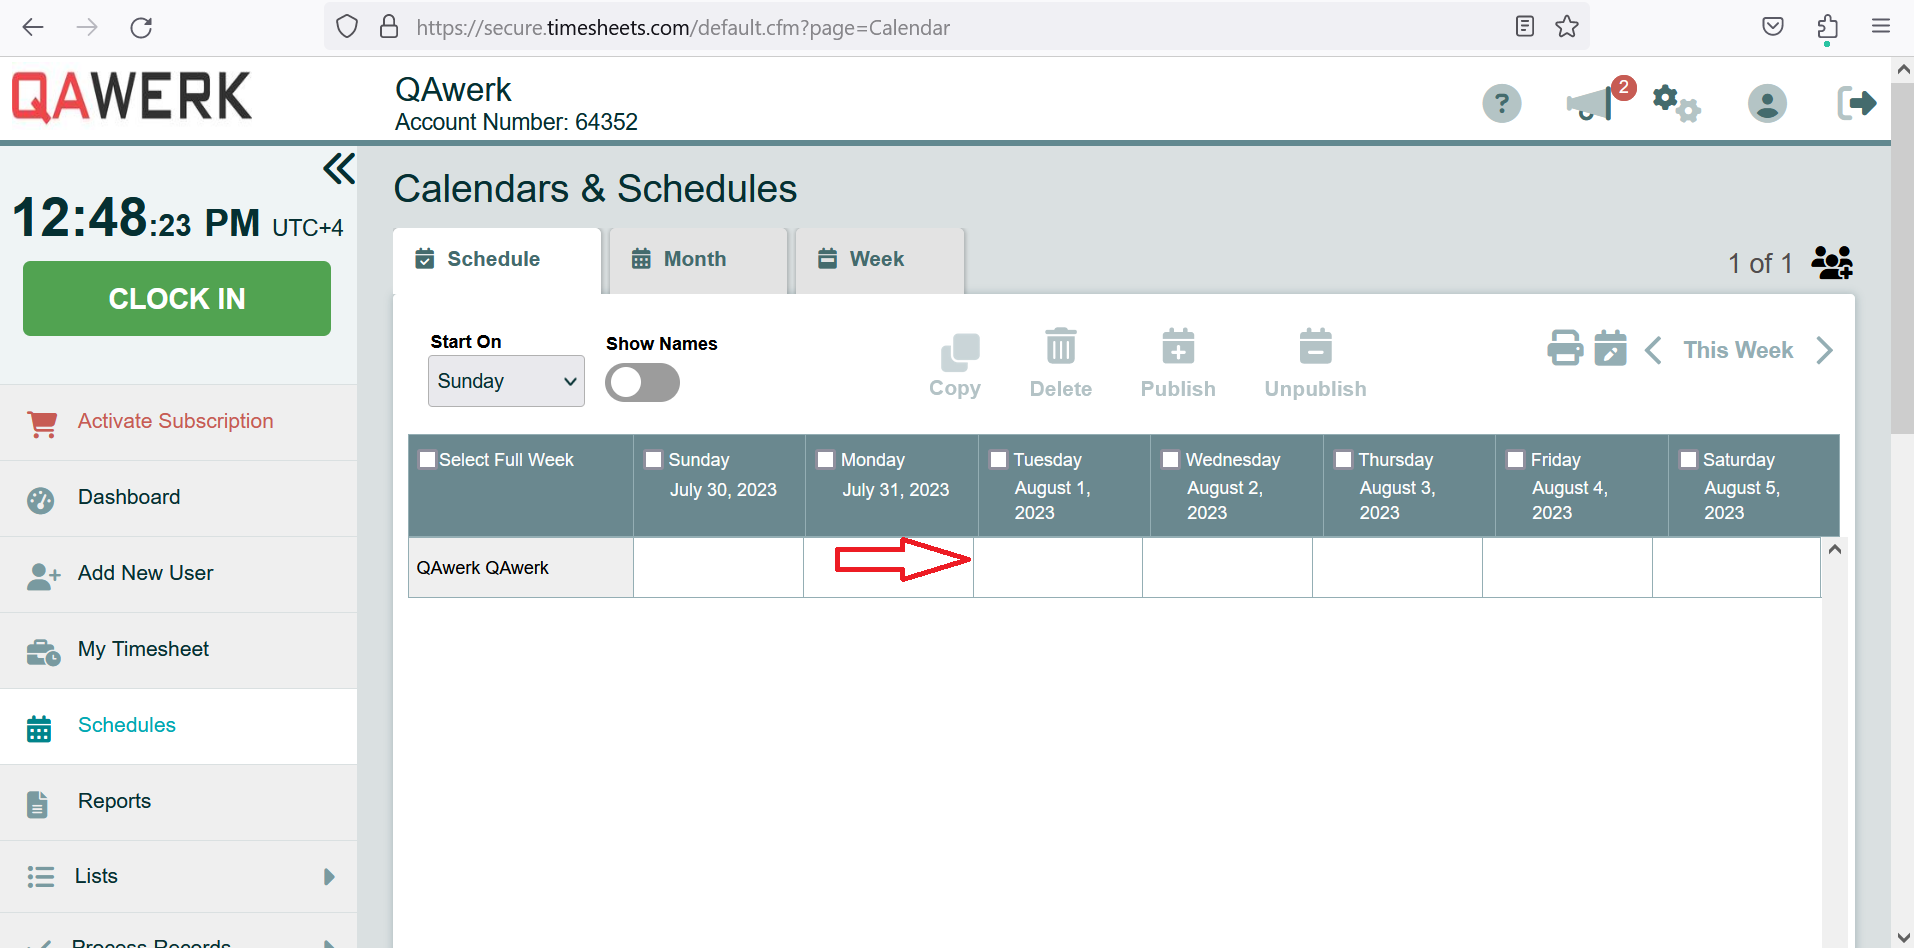Click the Unpublish calendar icon
Image resolution: width=1914 pixels, height=948 pixels.
tap(1315, 347)
